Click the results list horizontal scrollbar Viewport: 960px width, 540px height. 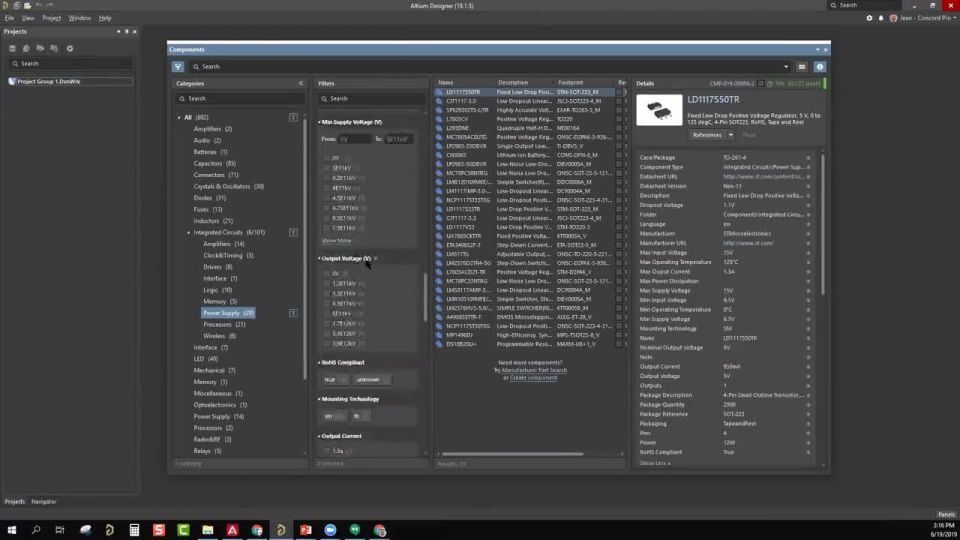point(512,454)
